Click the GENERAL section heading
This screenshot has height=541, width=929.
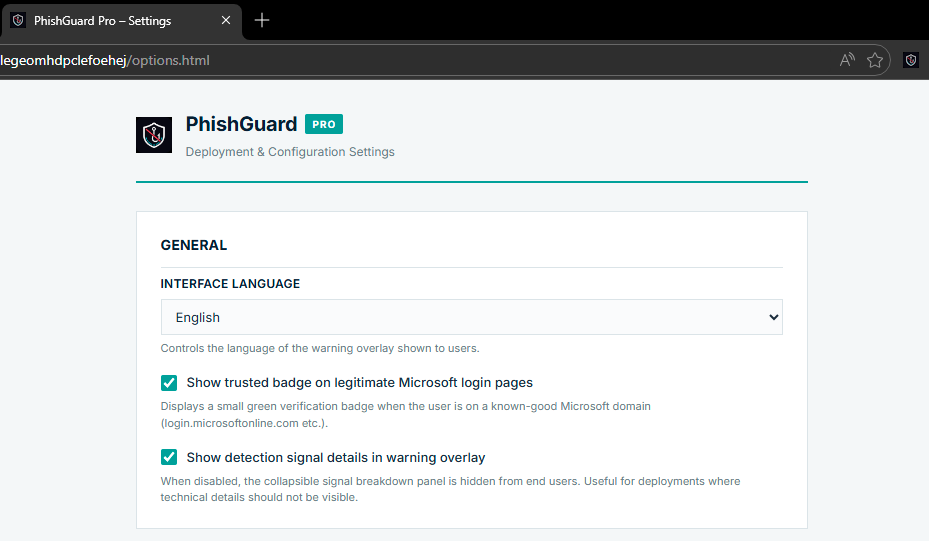click(194, 245)
